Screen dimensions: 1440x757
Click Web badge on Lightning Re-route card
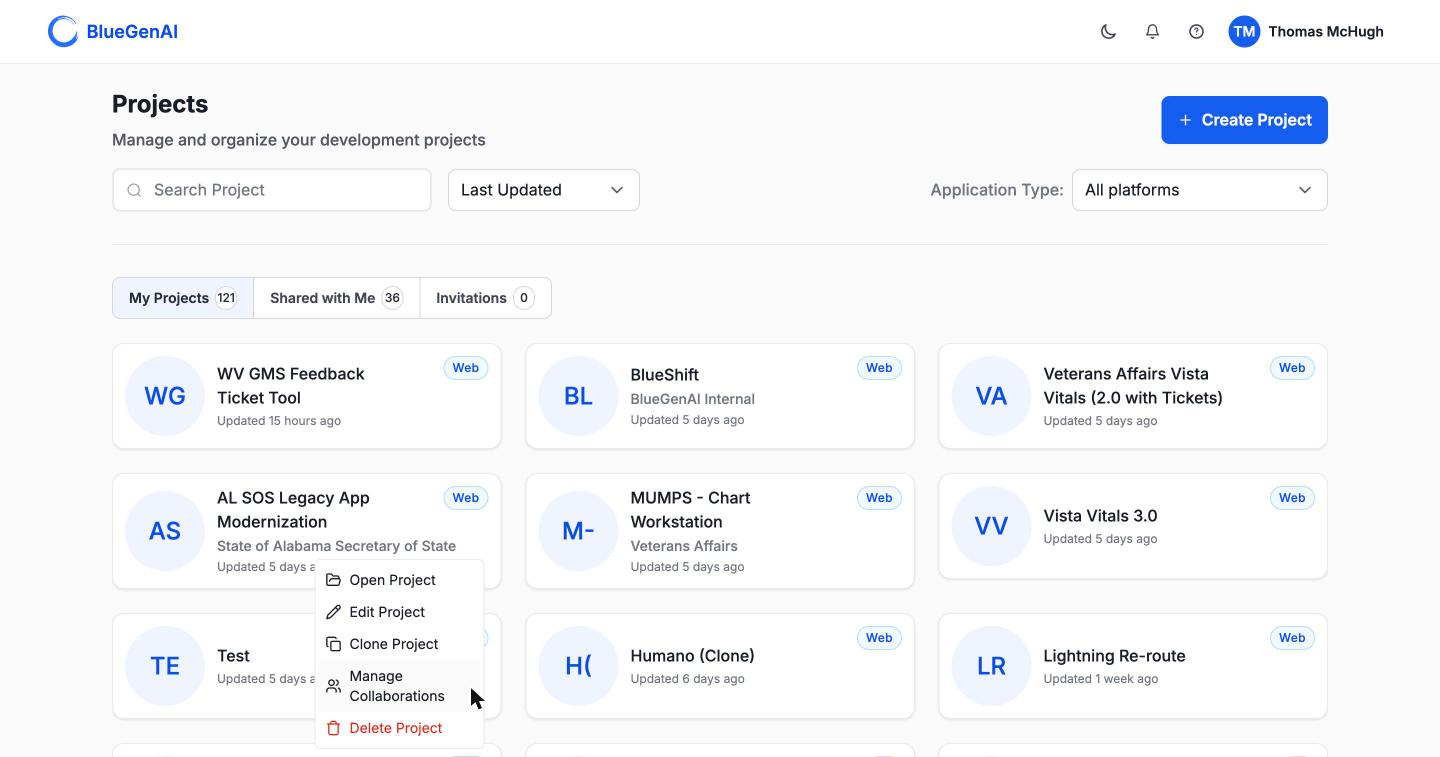(x=1292, y=638)
